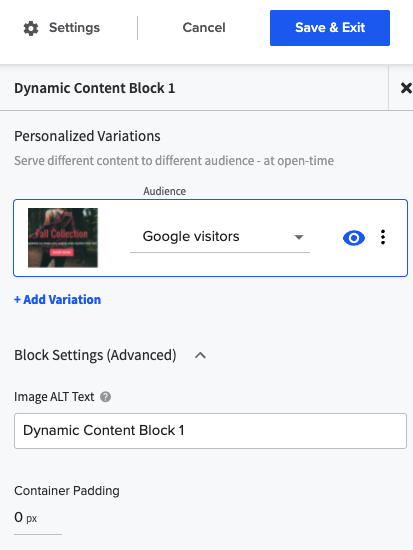Click the Block Settings (Advanced) heading
This screenshot has height=550, width=413.
(95, 355)
